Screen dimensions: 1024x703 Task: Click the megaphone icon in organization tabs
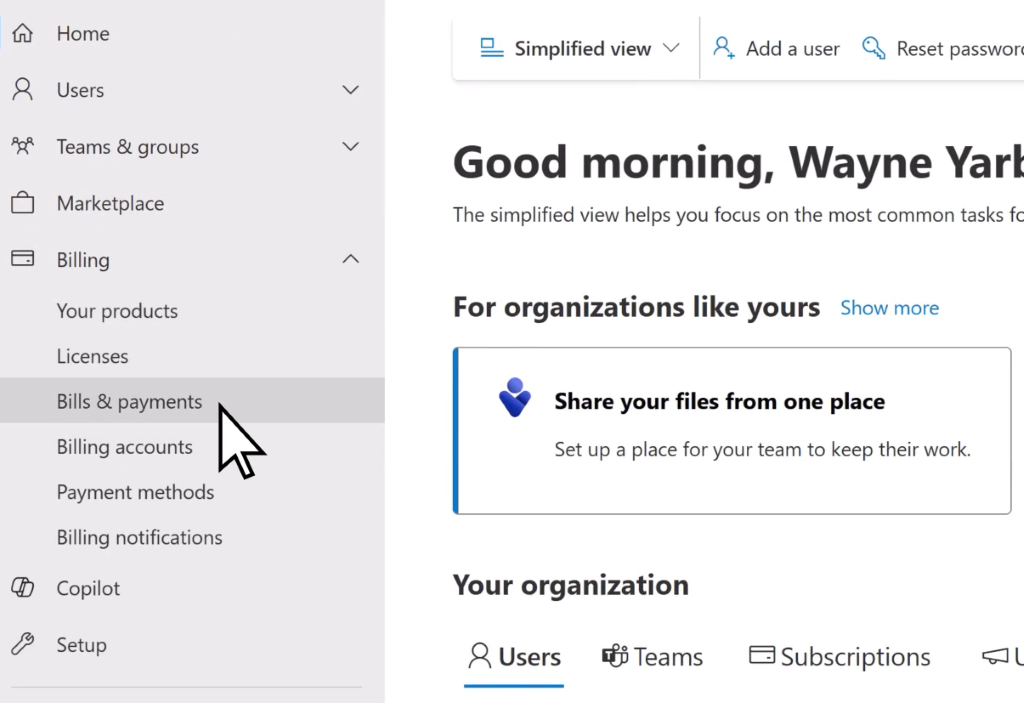995,655
